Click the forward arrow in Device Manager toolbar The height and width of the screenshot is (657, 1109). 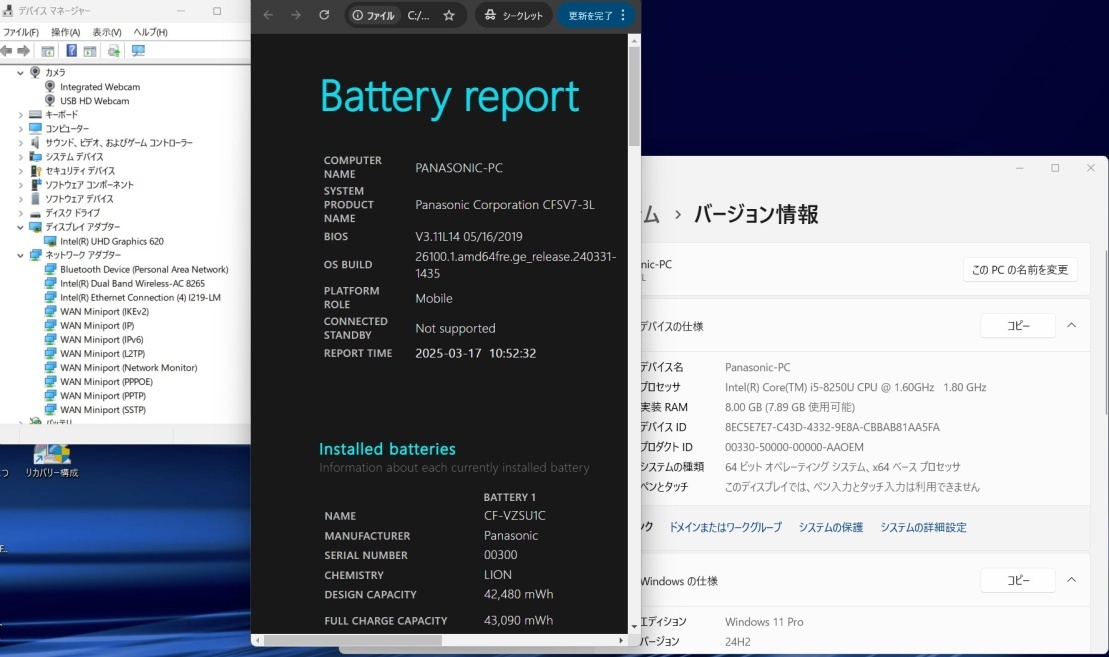click(x=23, y=51)
